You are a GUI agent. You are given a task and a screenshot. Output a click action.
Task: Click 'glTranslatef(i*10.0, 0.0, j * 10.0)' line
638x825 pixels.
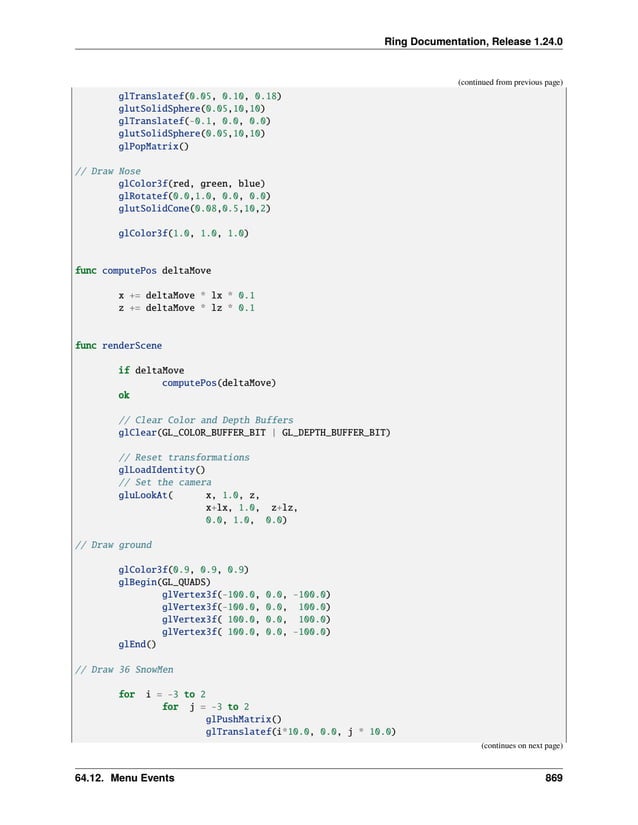pyautogui.click(x=301, y=732)
